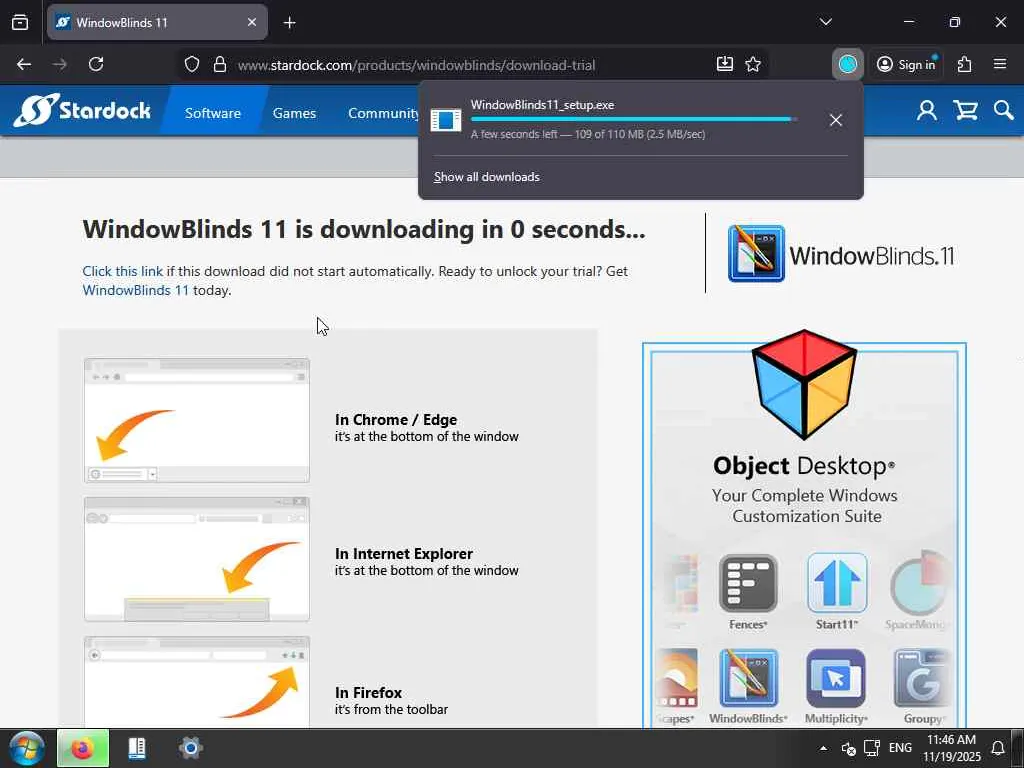This screenshot has width=1024, height=768.
Task: Click the volume tray icon
Action: (x=848, y=749)
